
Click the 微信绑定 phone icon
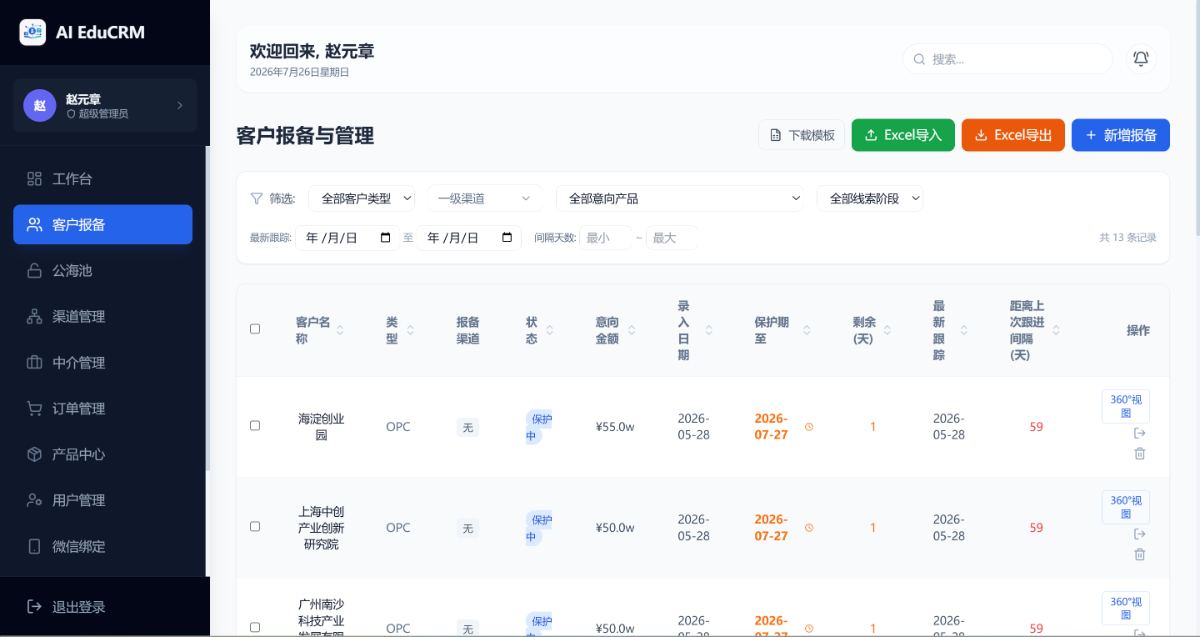pos(34,547)
